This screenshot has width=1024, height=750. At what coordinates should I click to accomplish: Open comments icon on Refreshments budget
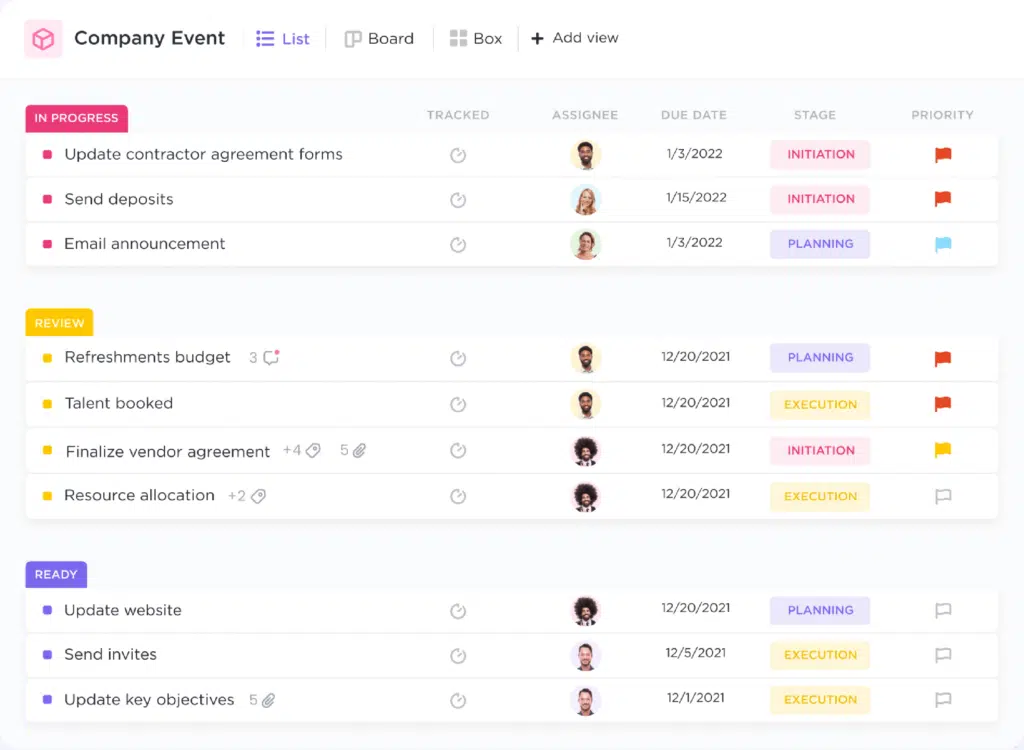click(271, 358)
